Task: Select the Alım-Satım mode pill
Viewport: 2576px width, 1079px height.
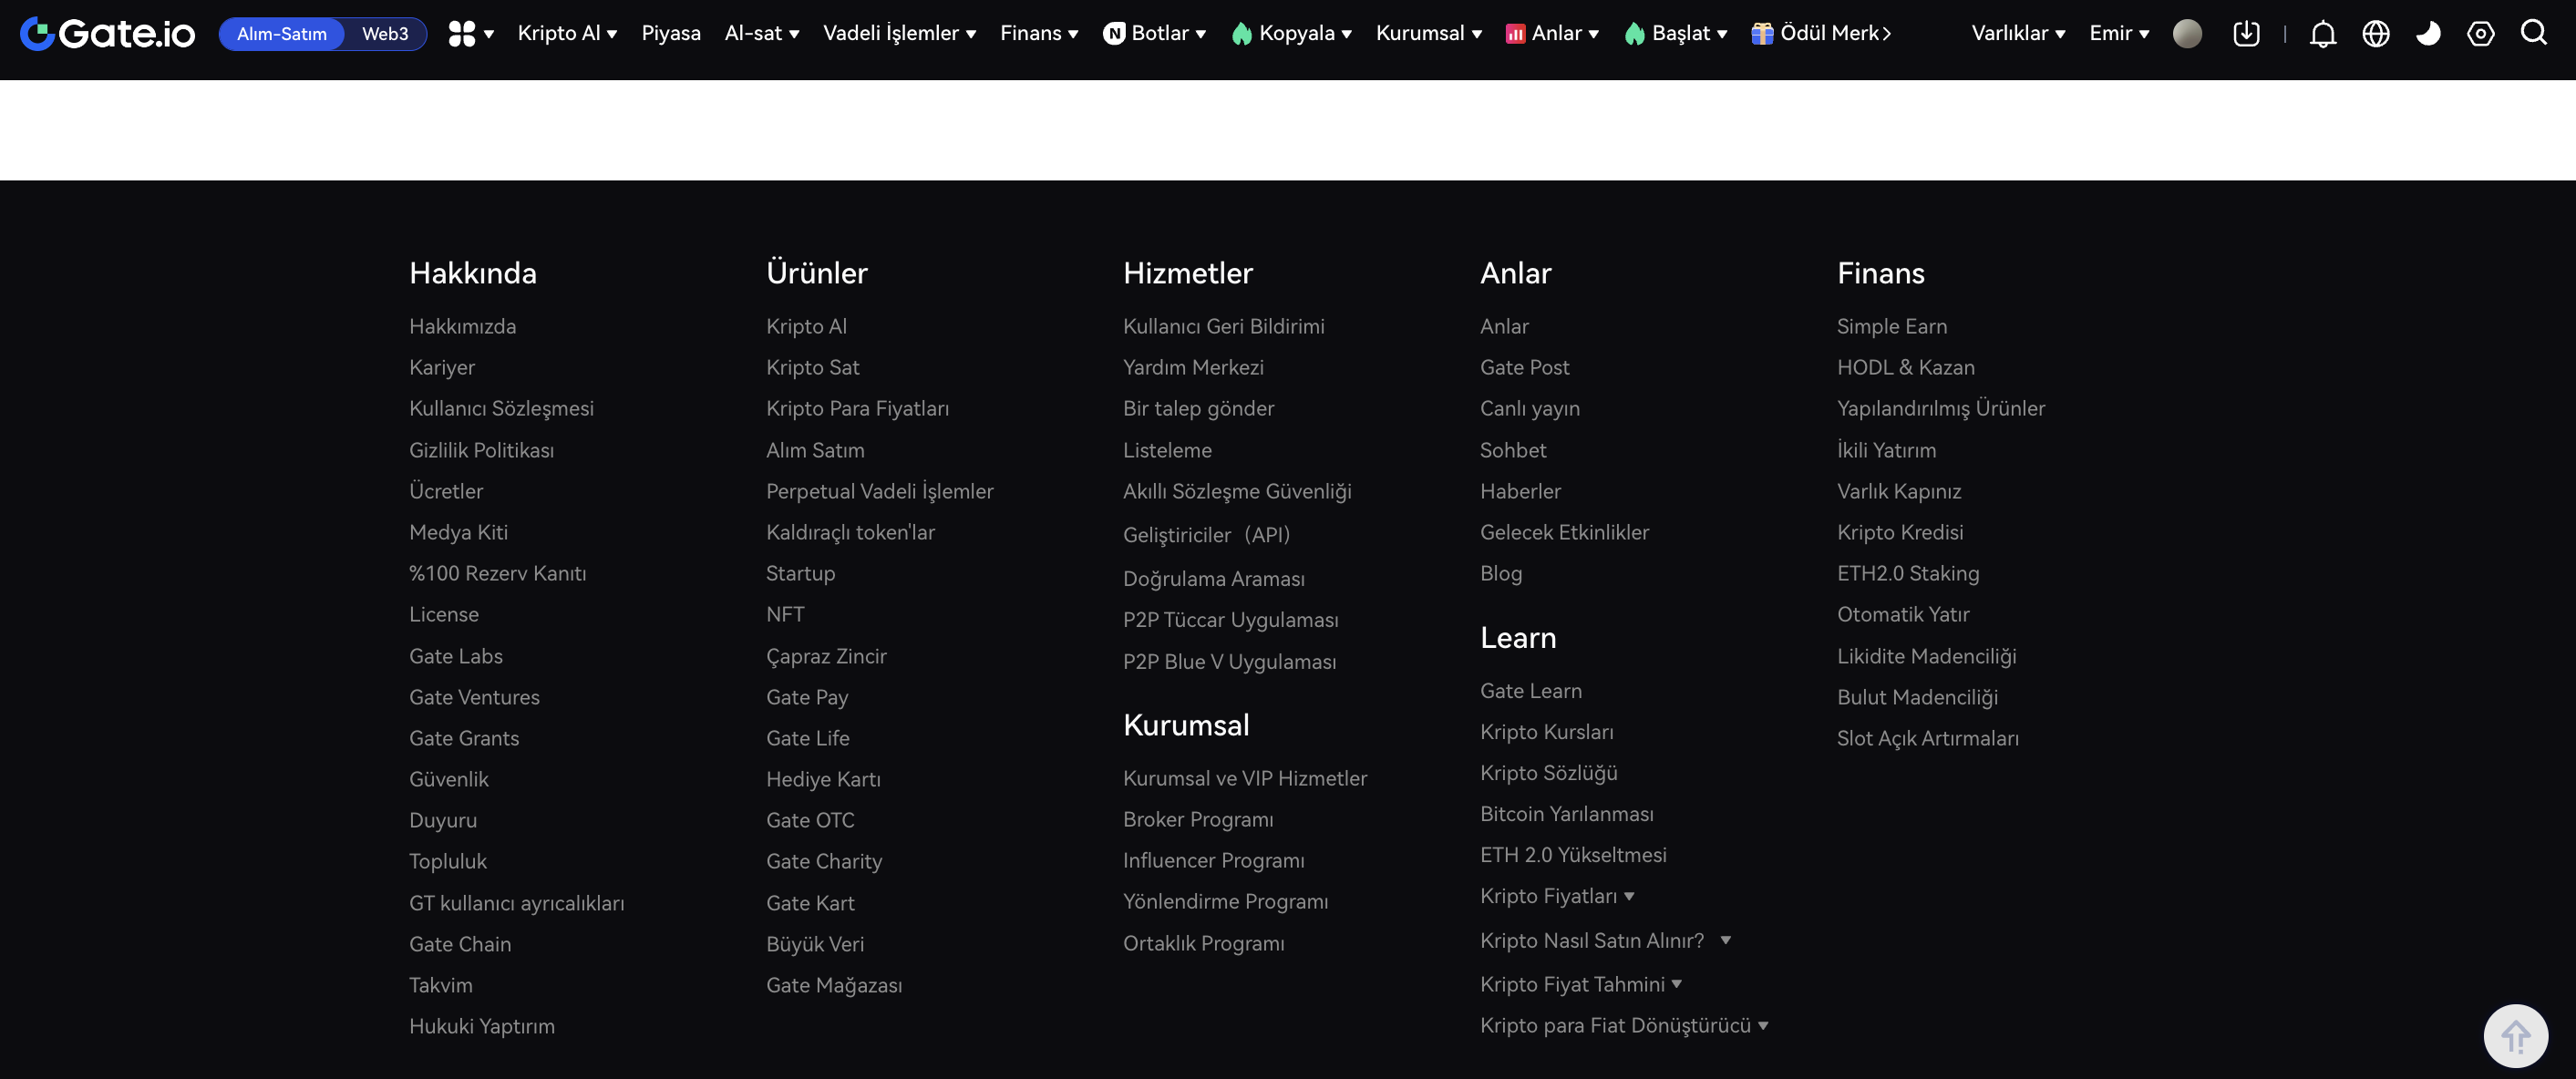Action: pyautogui.click(x=281, y=33)
